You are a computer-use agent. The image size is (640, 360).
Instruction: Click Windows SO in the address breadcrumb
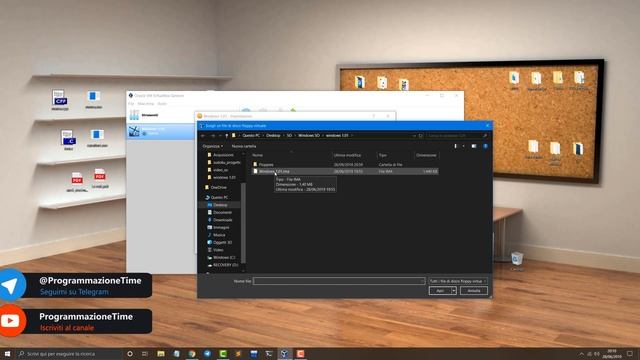[309, 136]
